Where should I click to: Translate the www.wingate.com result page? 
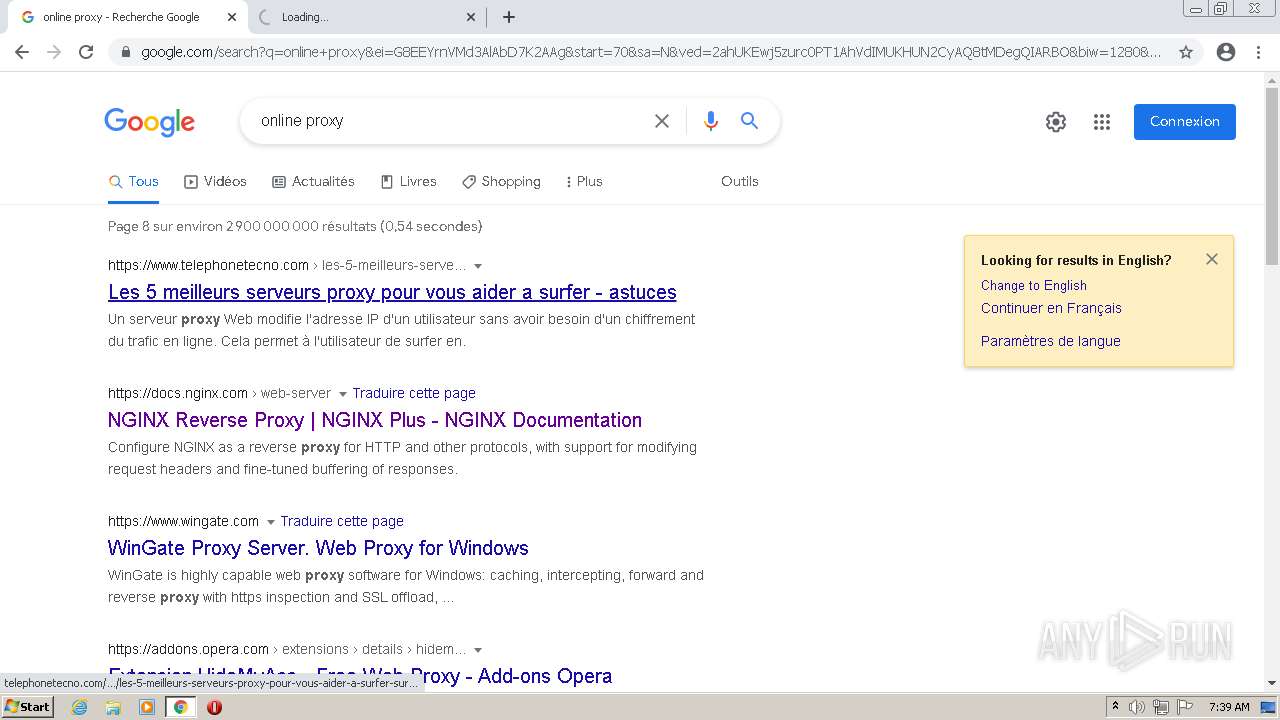click(x=342, y=522)
